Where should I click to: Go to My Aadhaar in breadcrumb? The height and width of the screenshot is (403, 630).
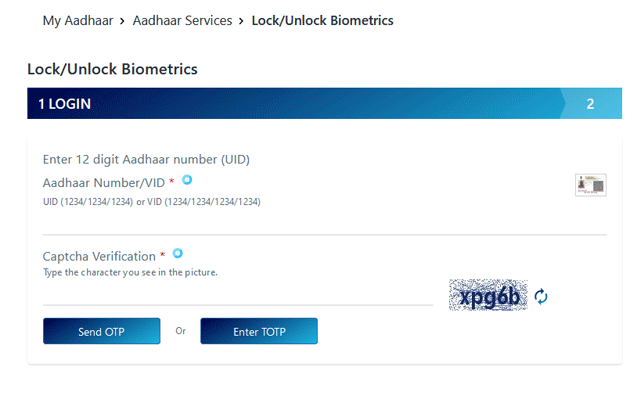(x=76, y=21)
